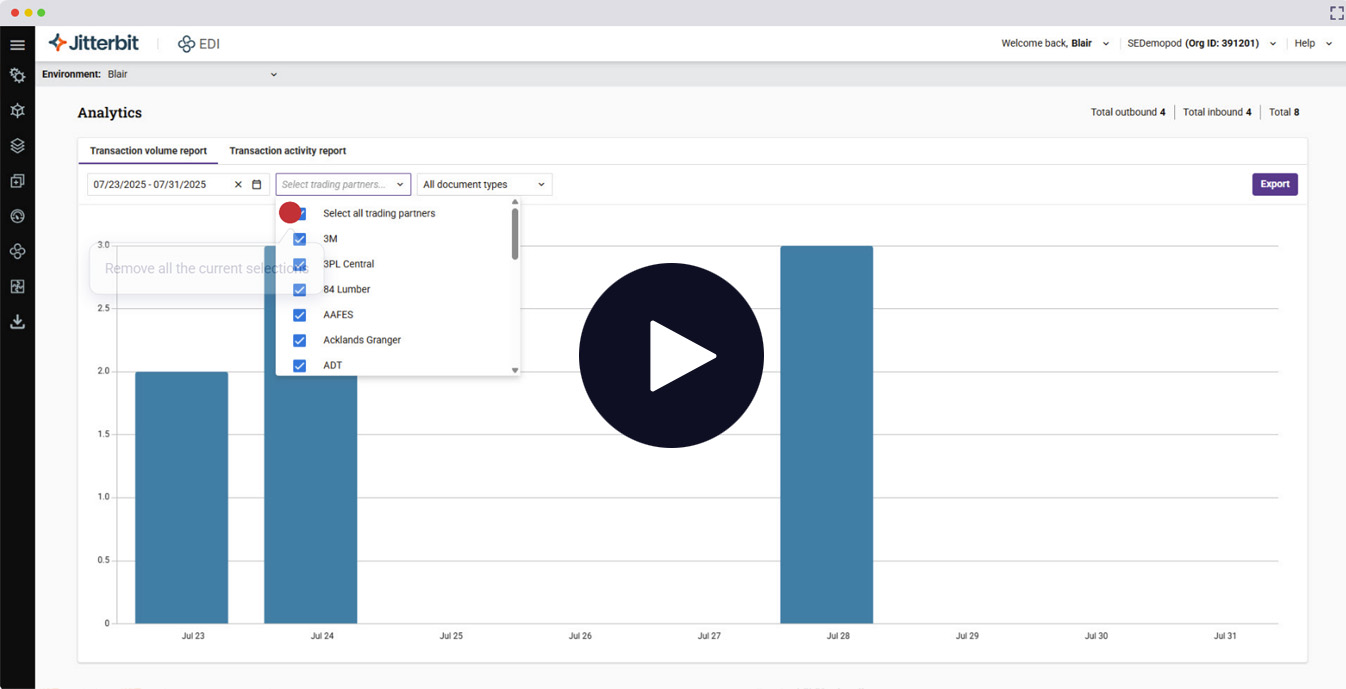The width and height of the screenshot is (1346, 689).
Task: Open the EDI module from the top navigation
Action: coord(198,43)
